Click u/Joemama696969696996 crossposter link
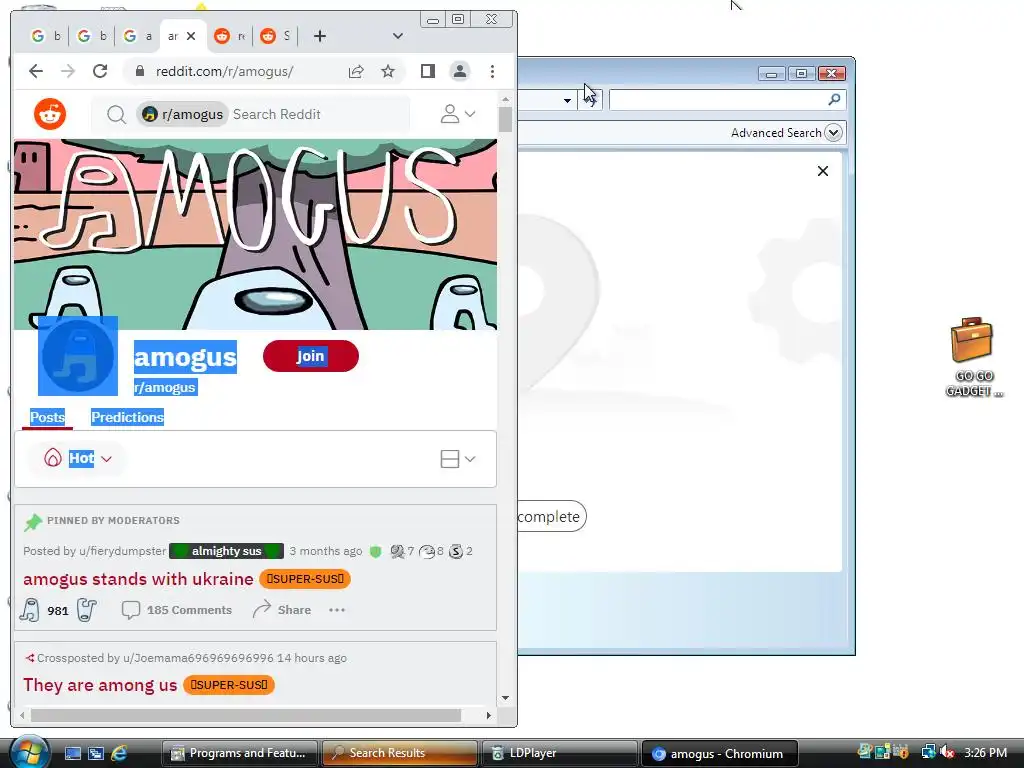This screenshot has width=1024, height=768. click(198, 658)
